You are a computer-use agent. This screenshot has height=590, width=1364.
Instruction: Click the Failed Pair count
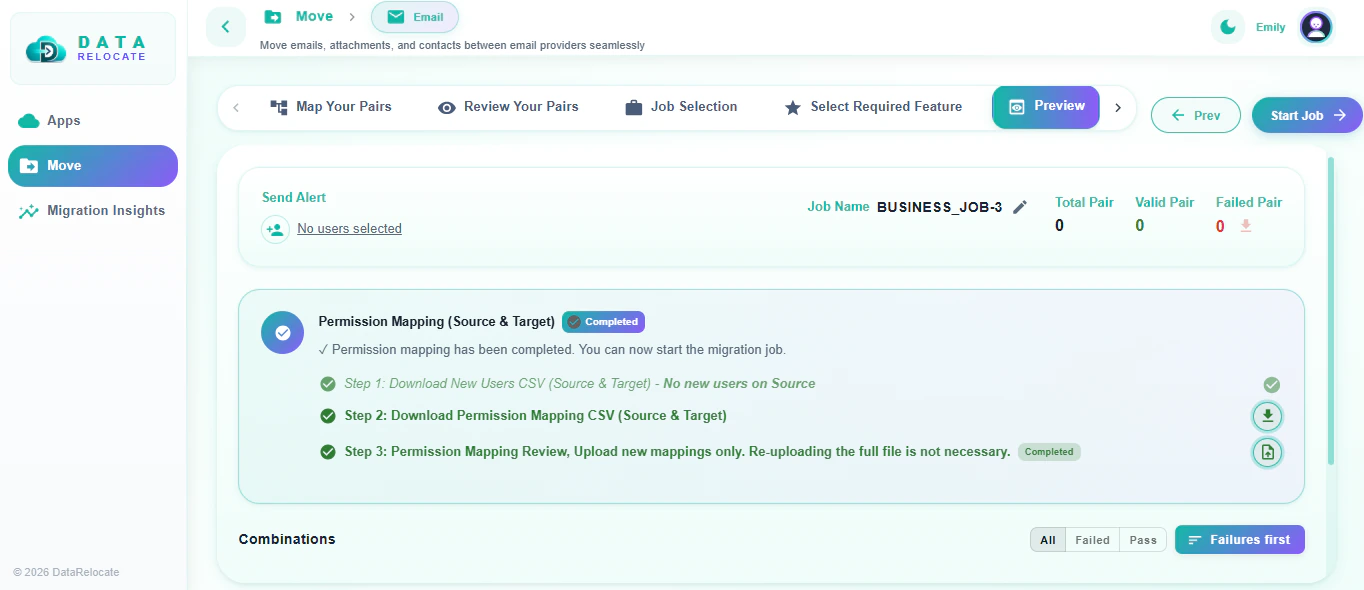click(1220, 227)
